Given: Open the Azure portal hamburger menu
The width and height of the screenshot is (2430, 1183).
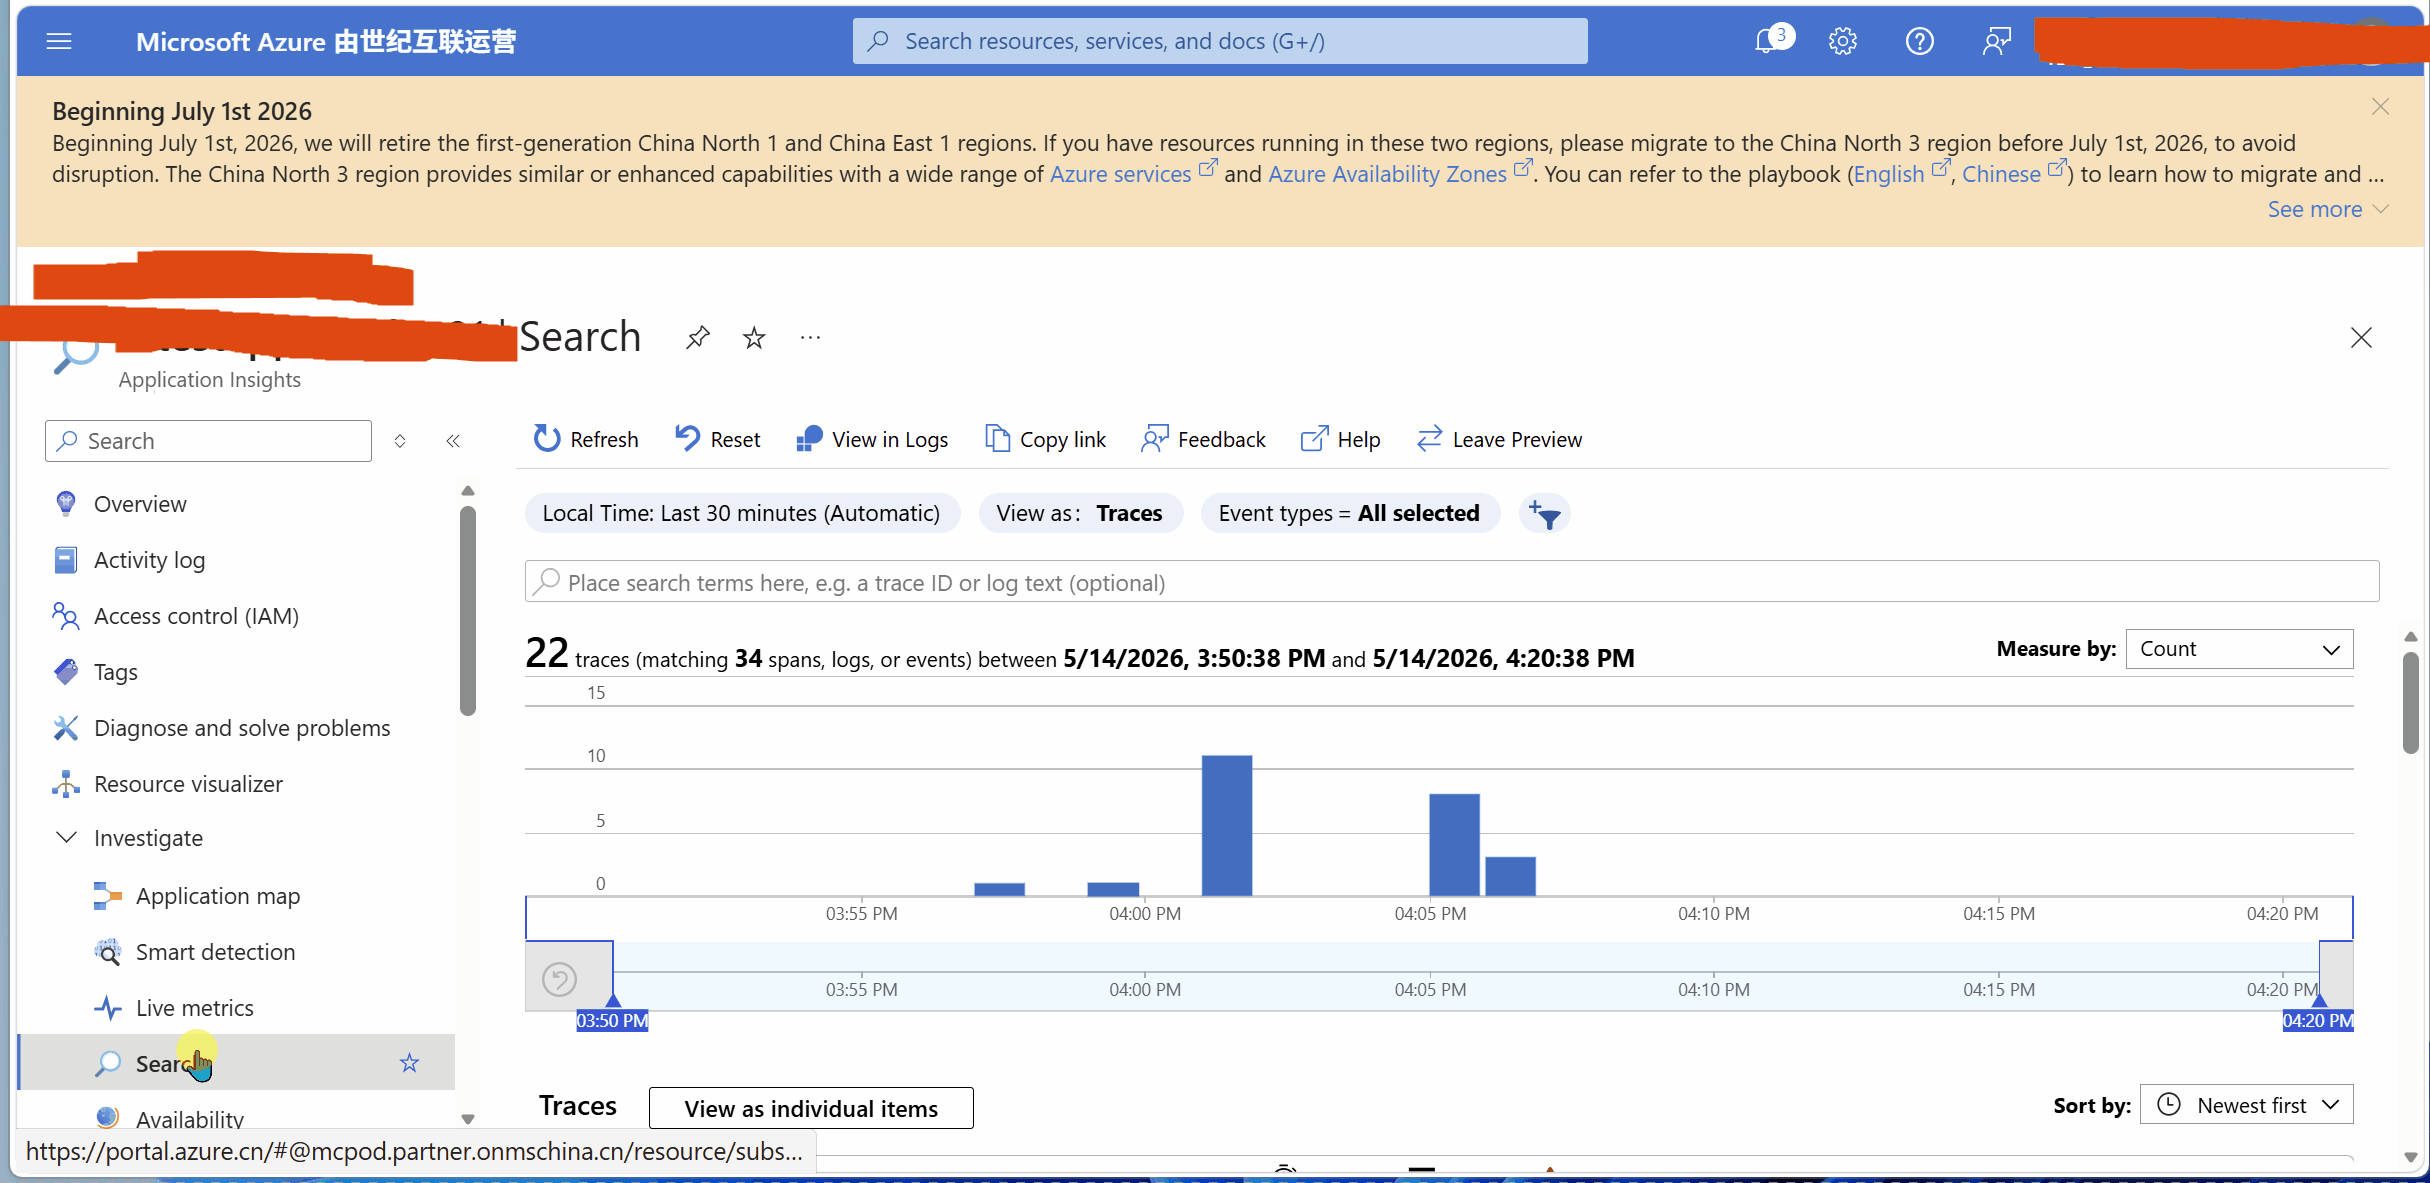Looking at the screenshot, I should point(59,41).
